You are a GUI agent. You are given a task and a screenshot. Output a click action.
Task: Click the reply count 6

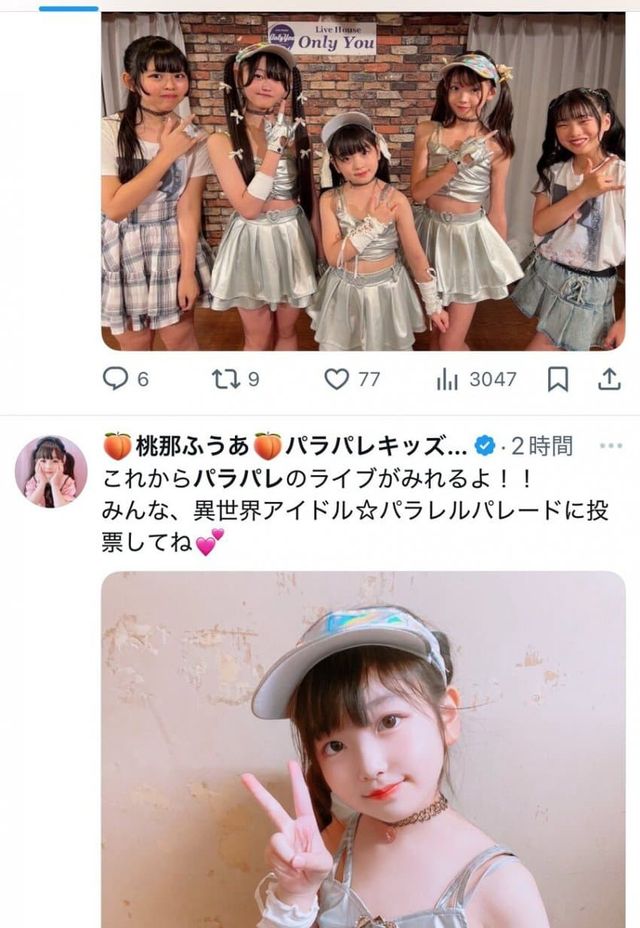[x=143, y=379]
